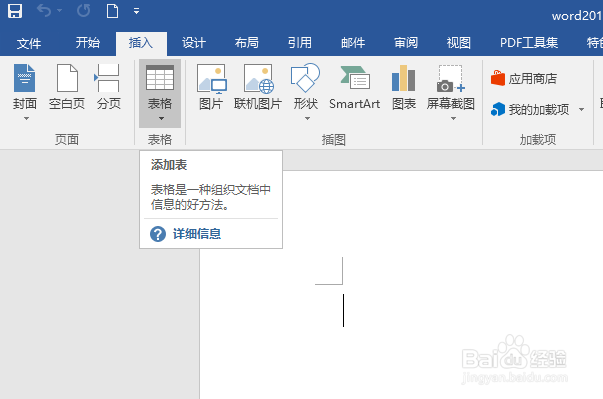Image resolution: width=603 pixels, height=399 pixels.
Task: Click the 联机图片 online pictures icon
Action: pyautogui.click(x=258, y=78)
